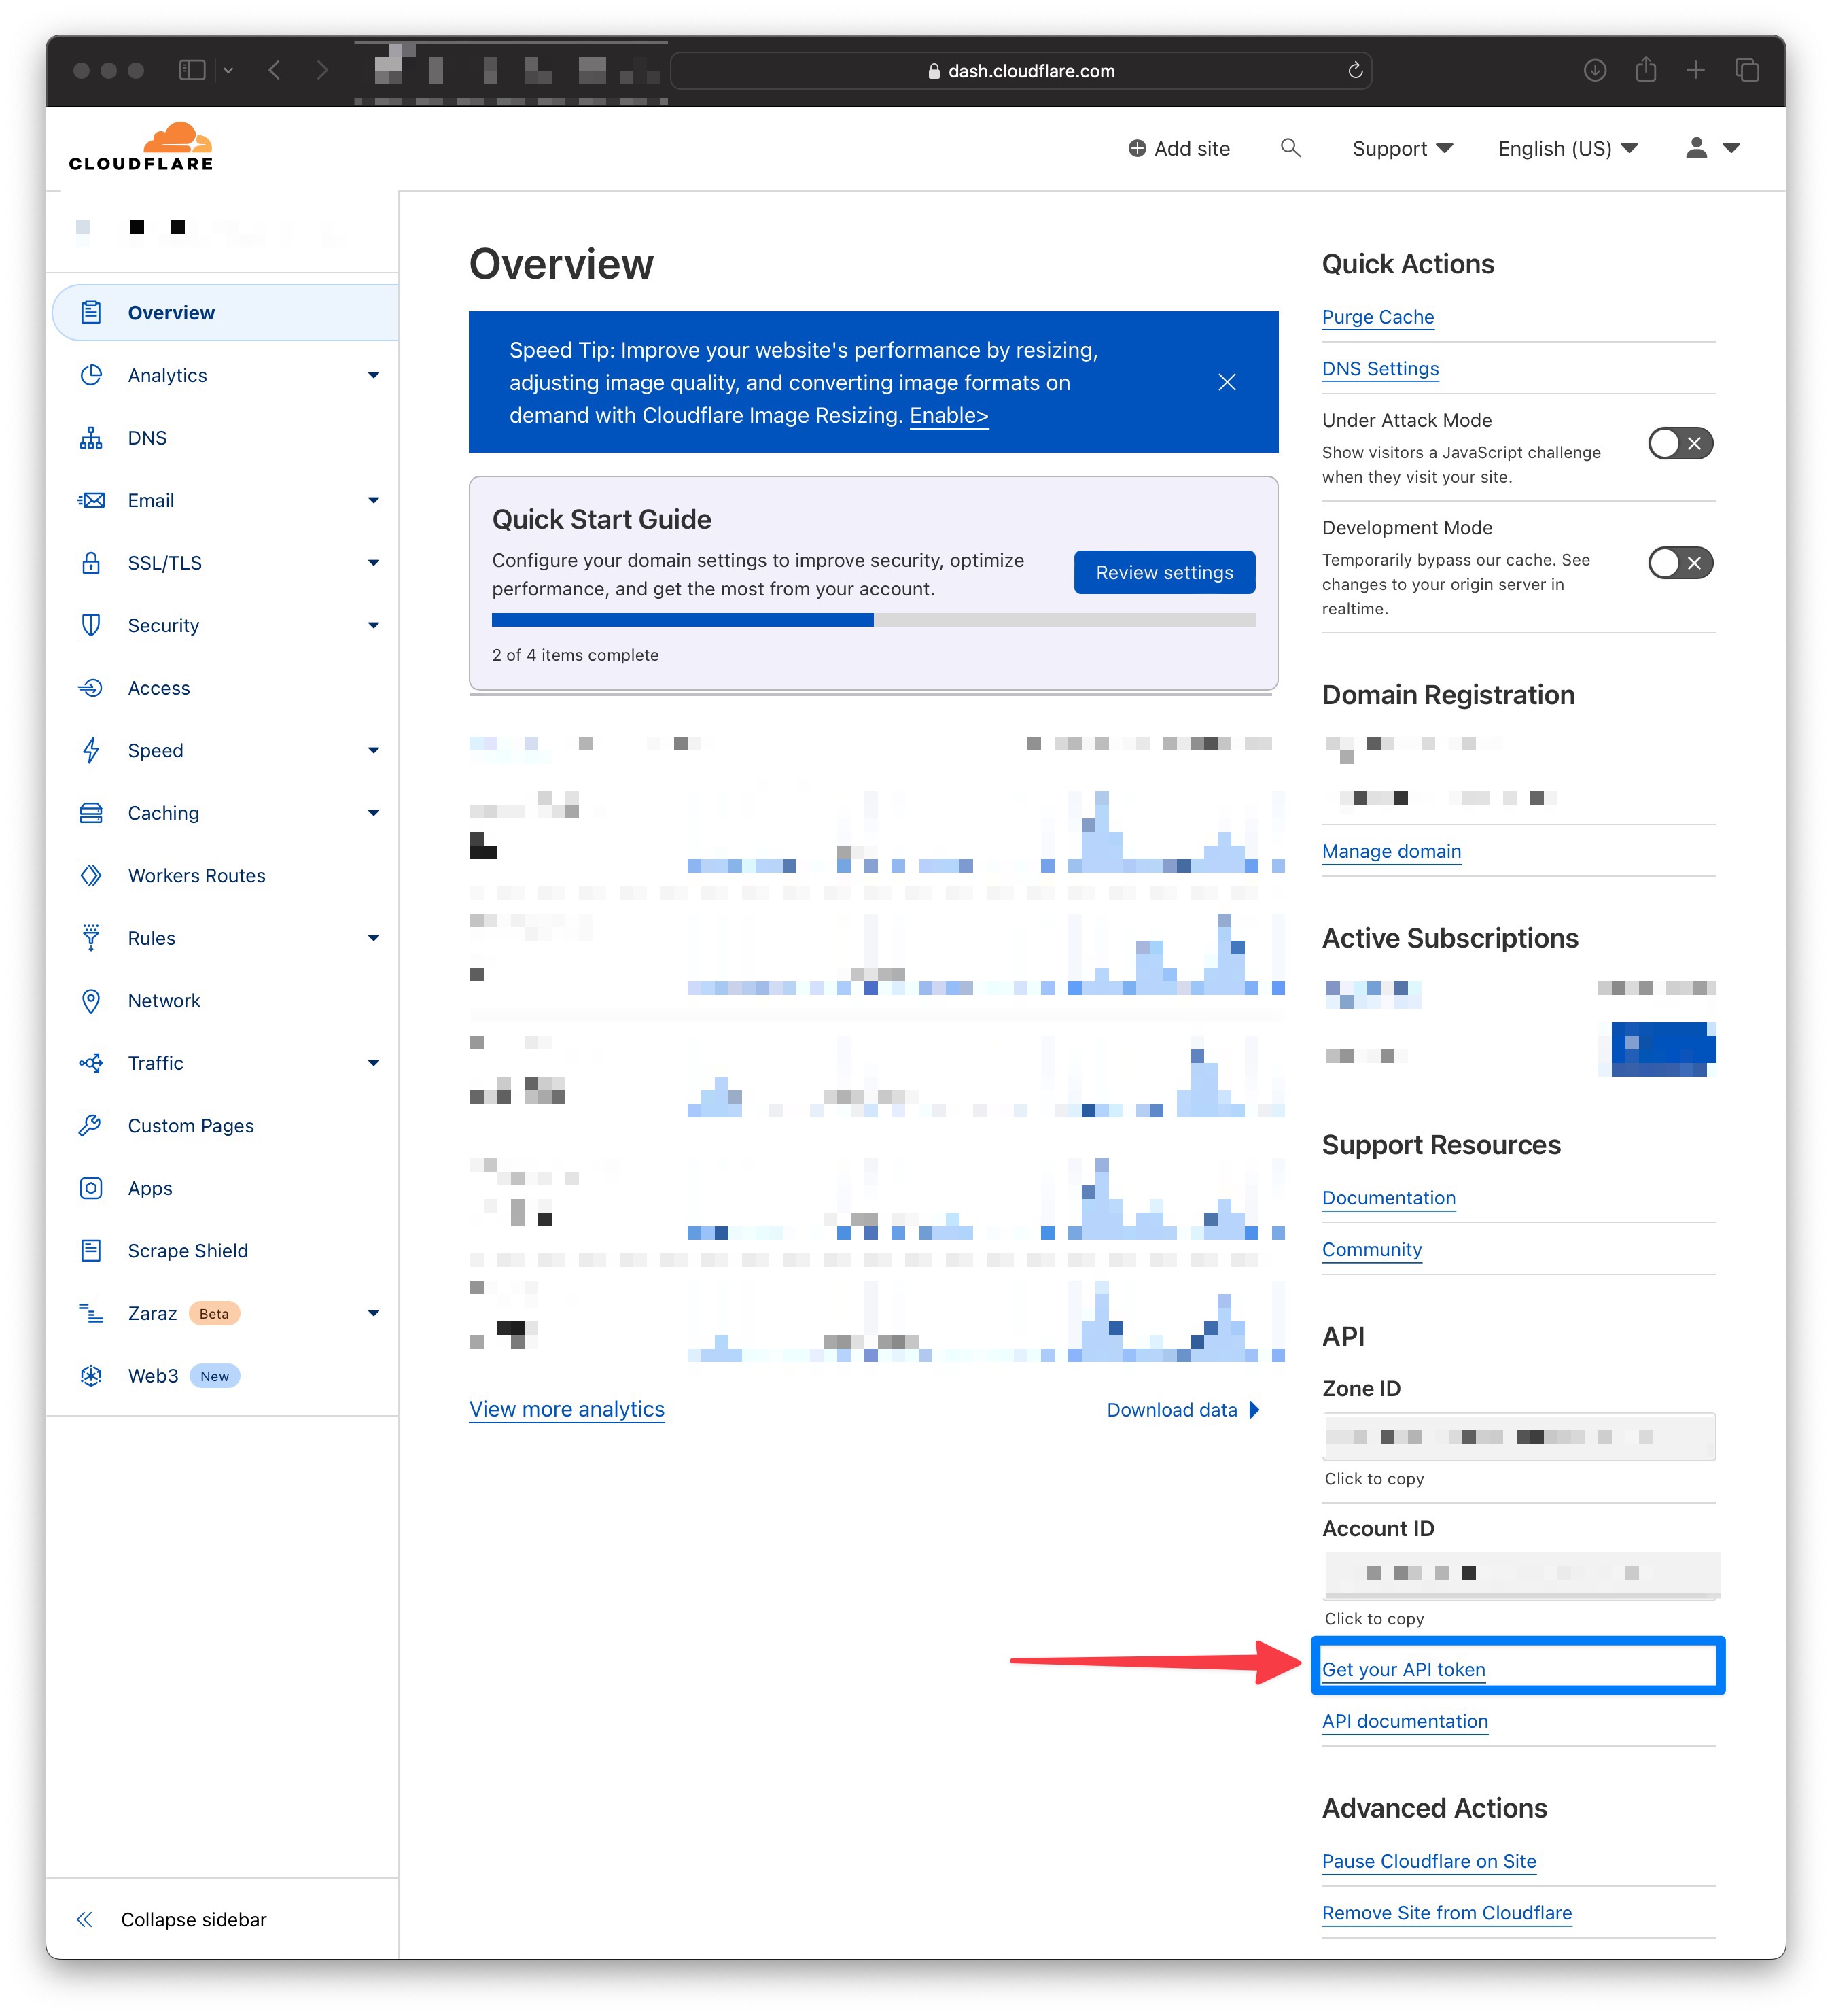Click the Traffic nodes icon
Viewport: 1832px width, 2016px height.
pyautogui.click(x=91, y=1063)
